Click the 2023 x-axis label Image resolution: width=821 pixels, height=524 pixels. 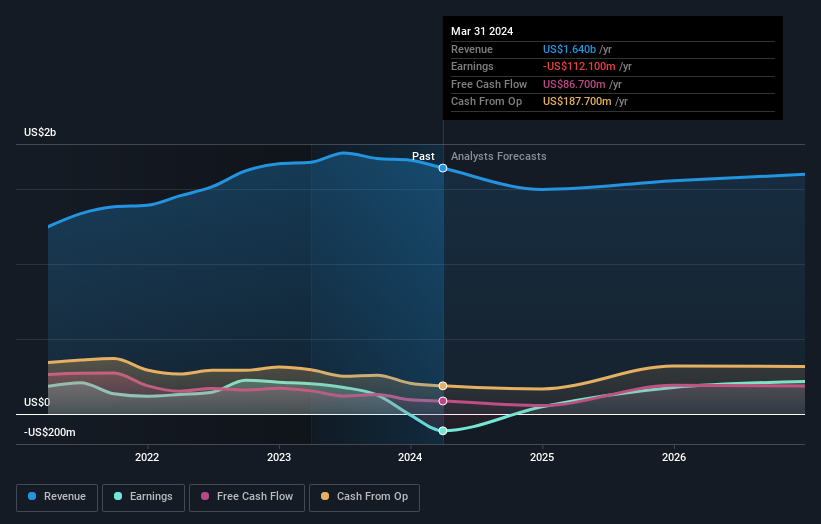point(279,458)
